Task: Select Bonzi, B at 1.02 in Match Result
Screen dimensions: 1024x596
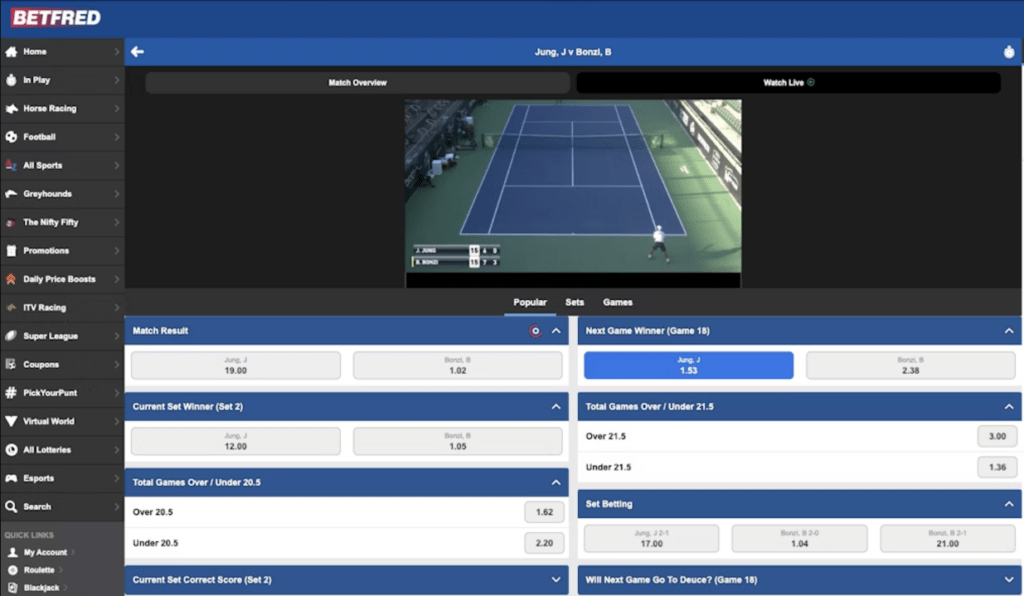Action: [x=458, y=366]
